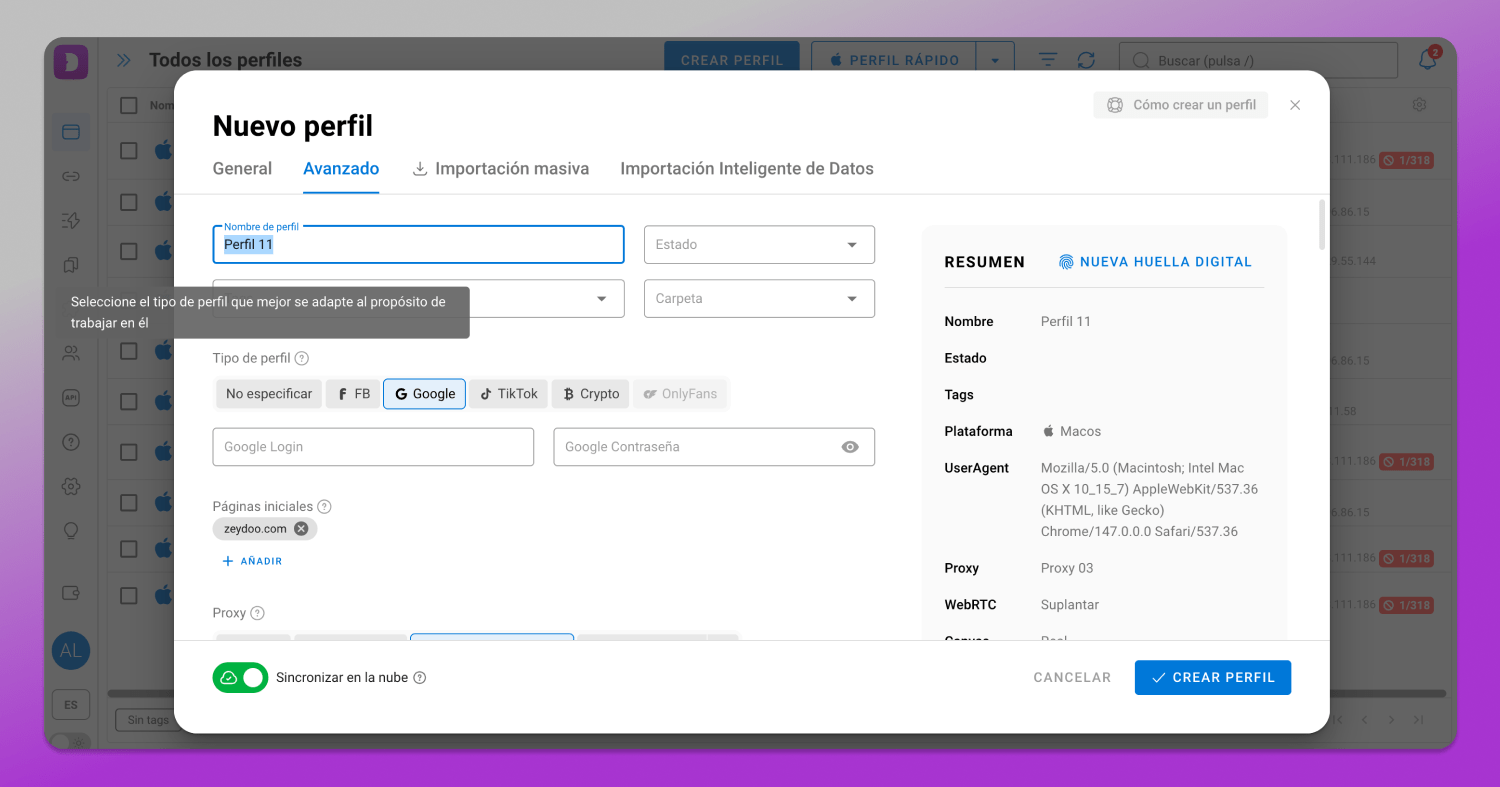
Task: Open the Estado dropdown
Action: coord(759,245)
